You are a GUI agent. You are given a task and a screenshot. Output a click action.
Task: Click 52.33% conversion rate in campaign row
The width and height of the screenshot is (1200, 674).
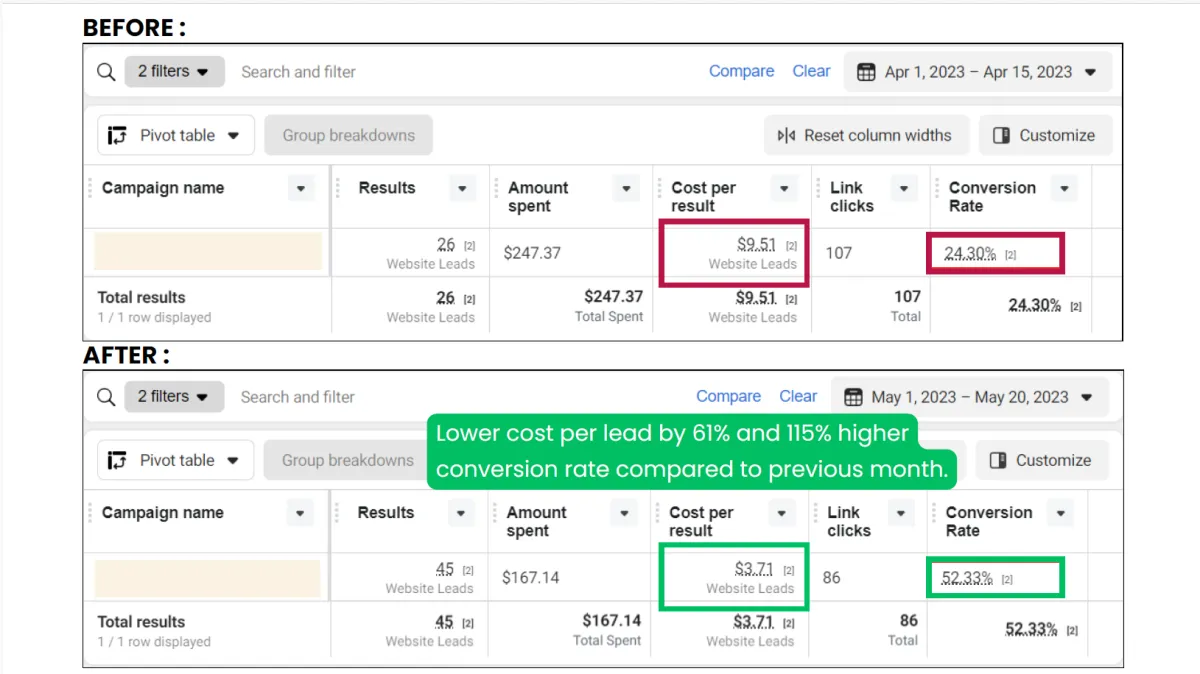coord(967,578)
